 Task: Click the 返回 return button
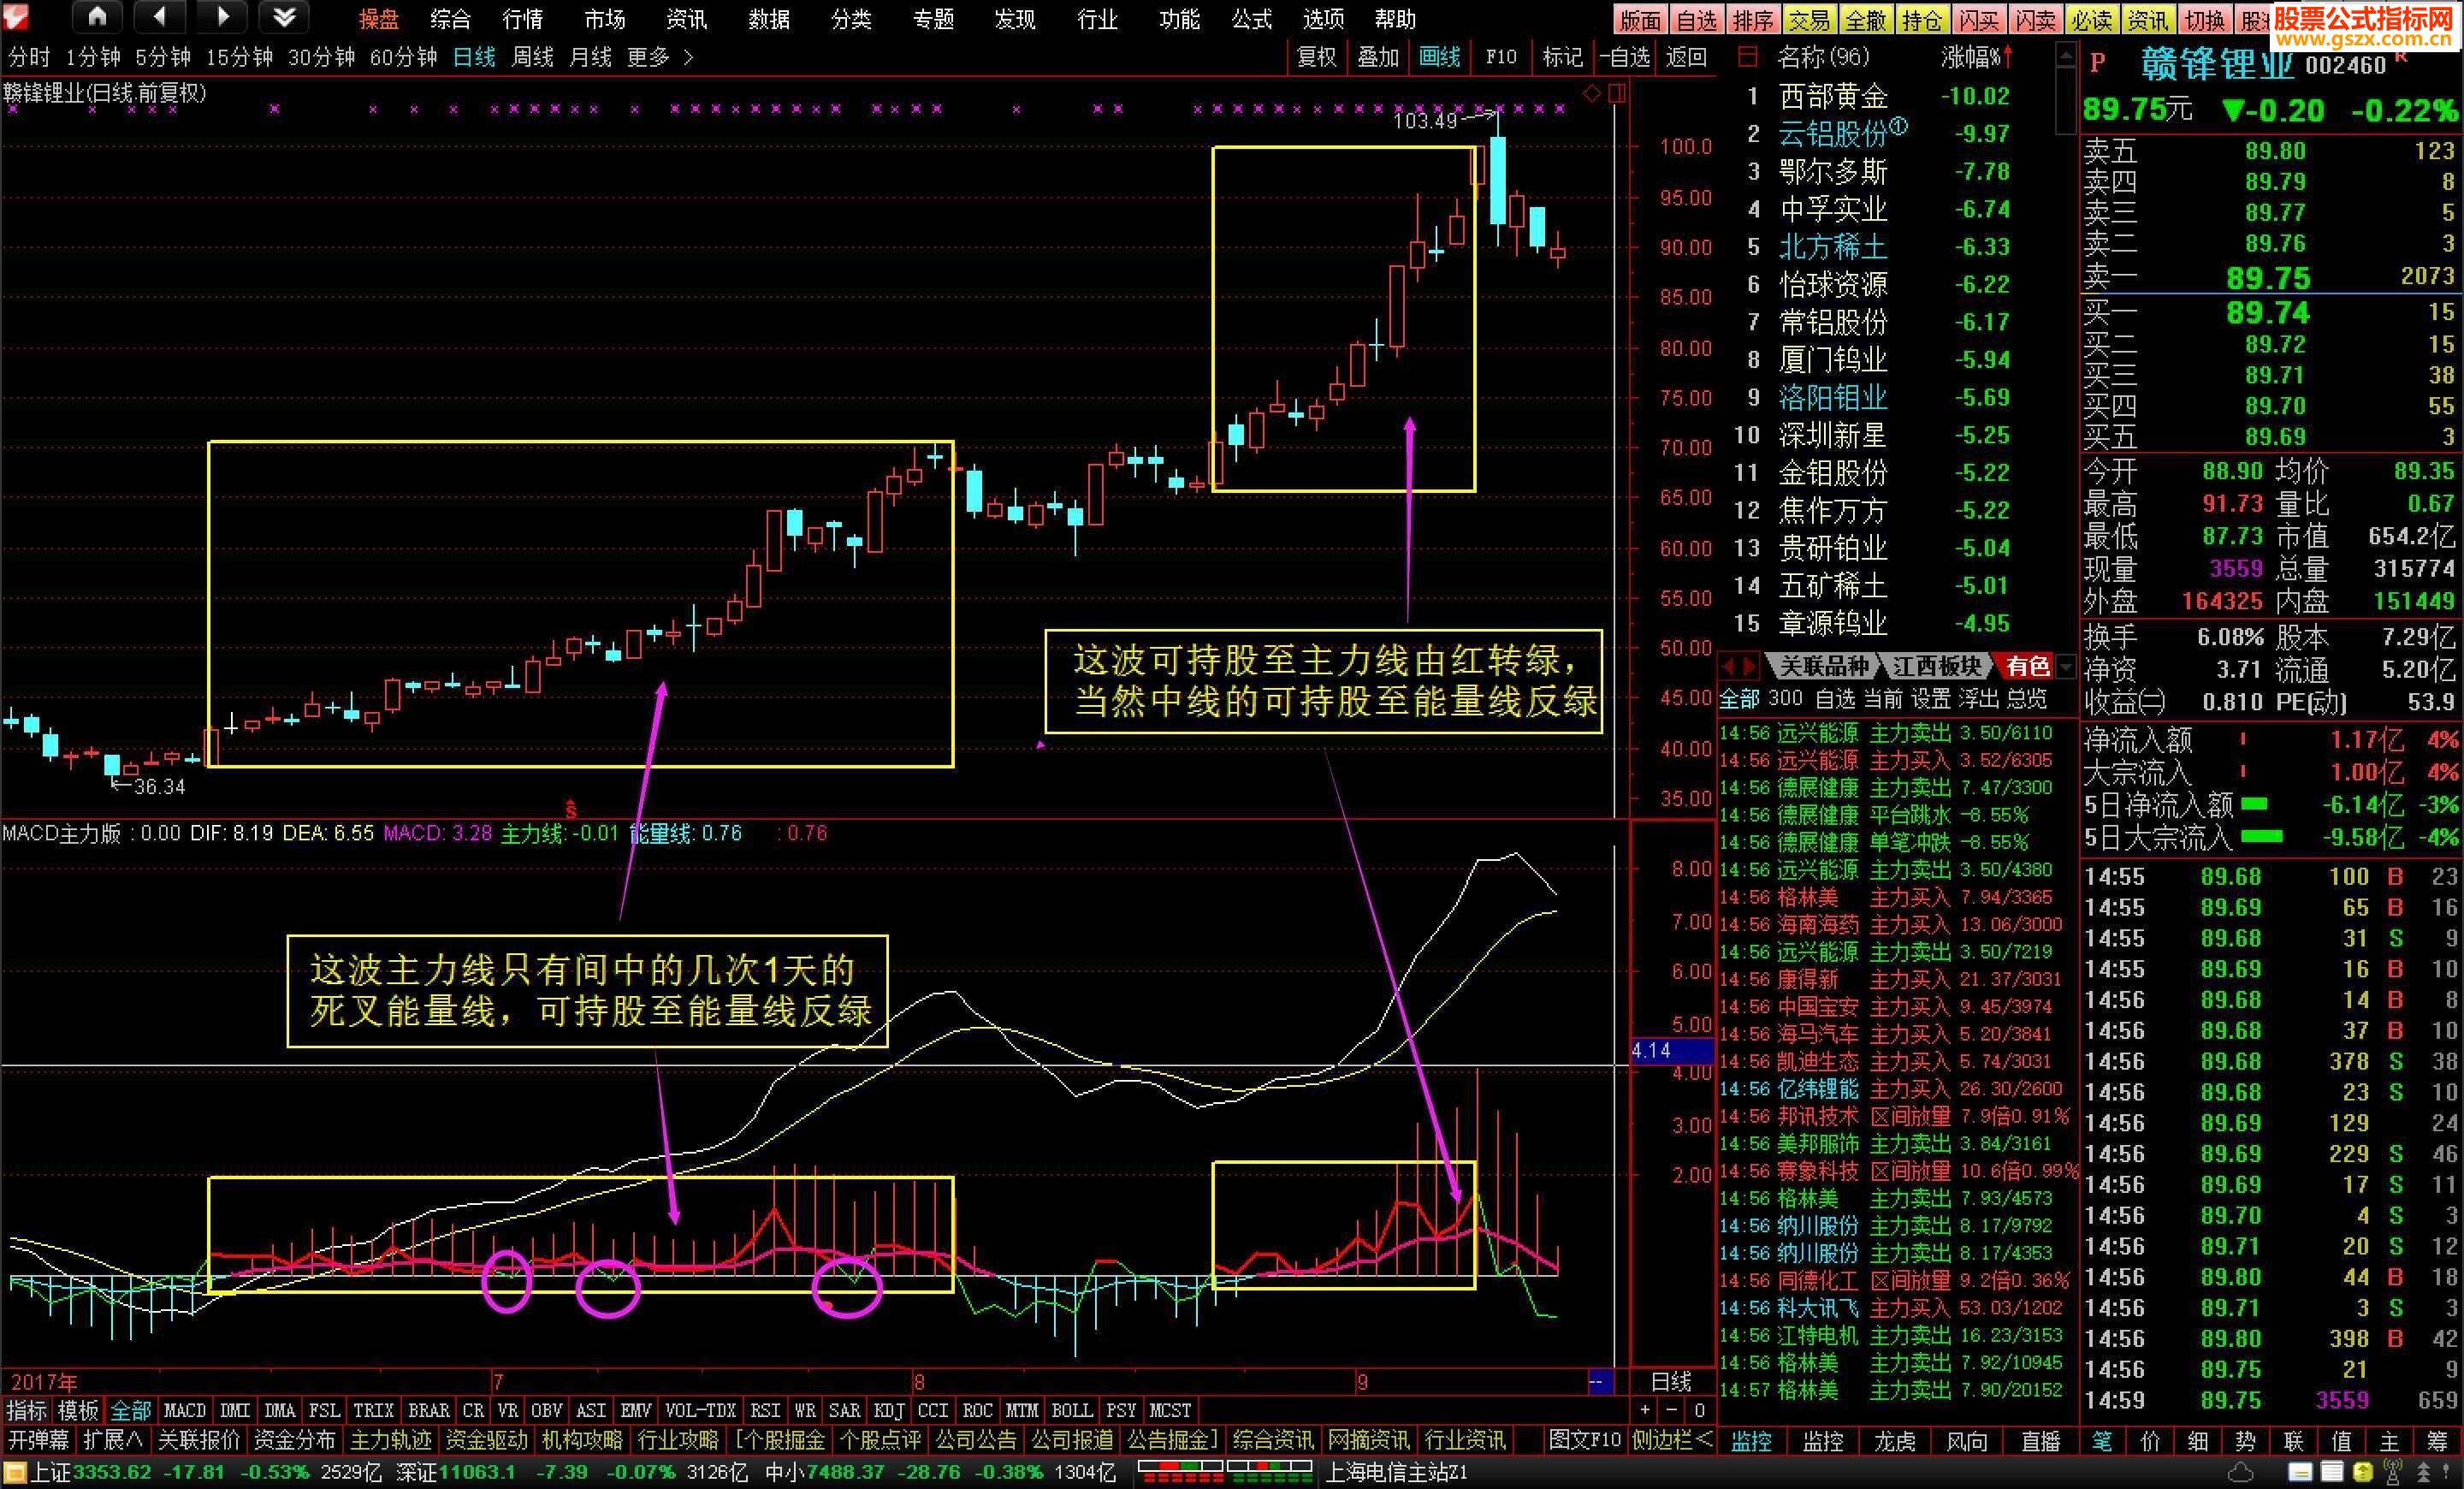pyautogui.click(x=1686, y=57)
